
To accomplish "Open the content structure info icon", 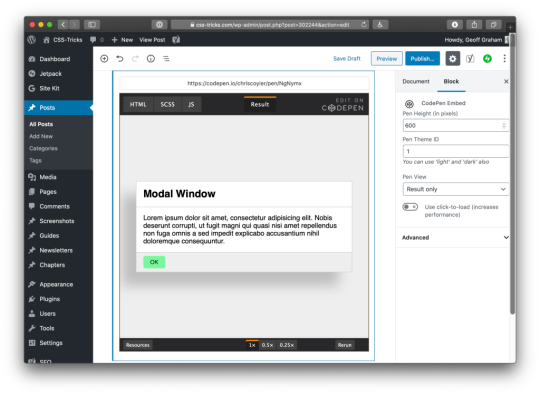I will pos(151,59).
